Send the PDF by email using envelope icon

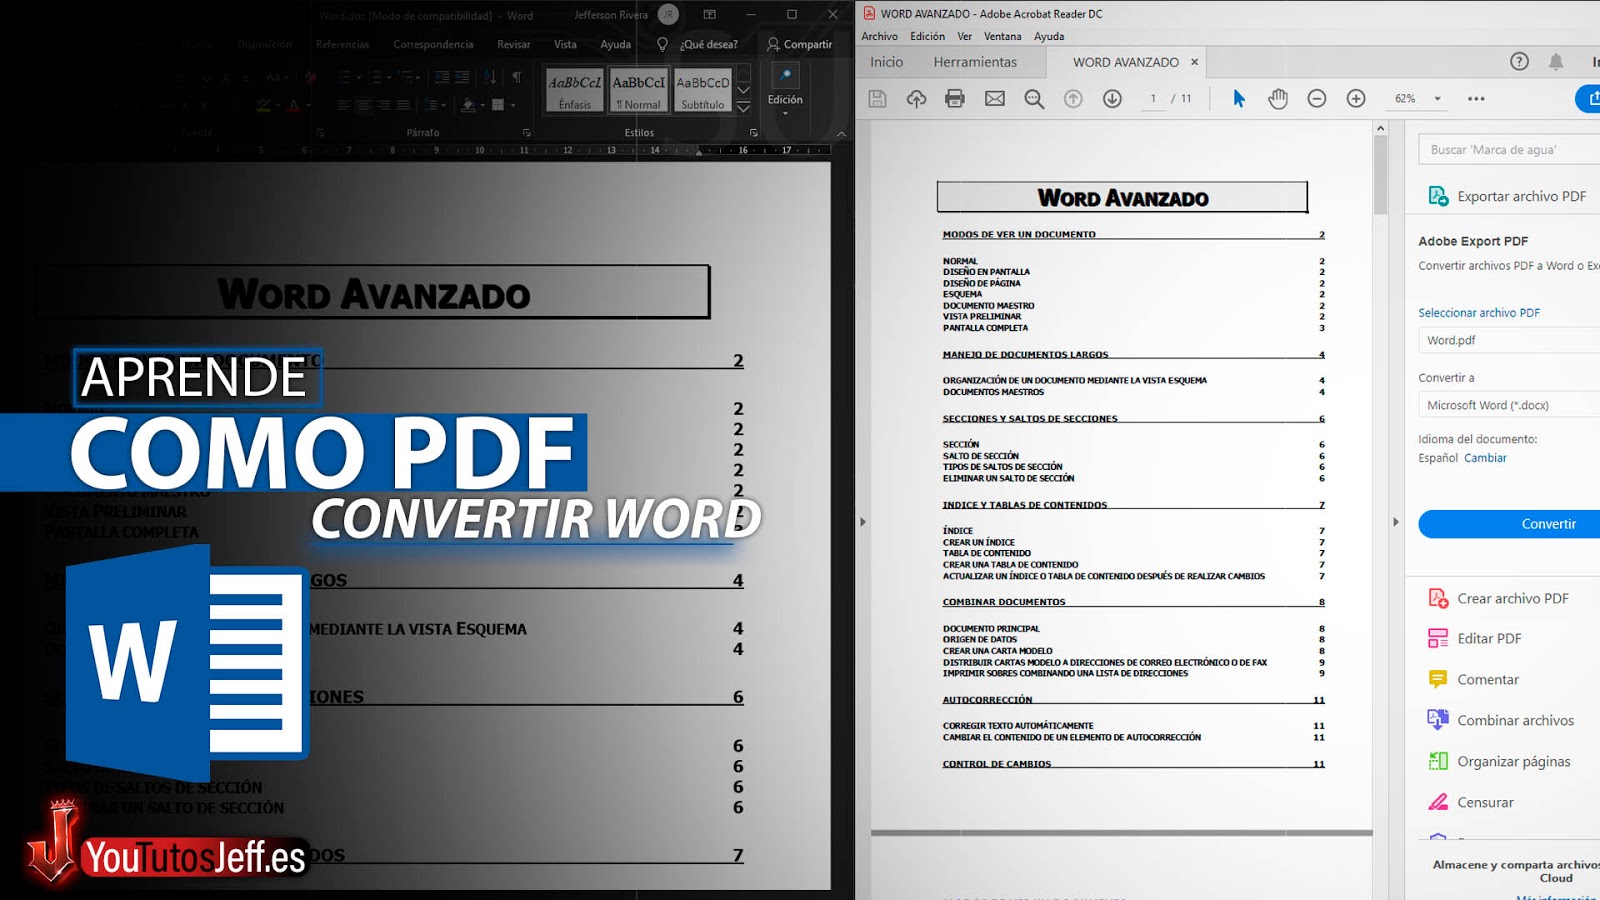point(994,98)
